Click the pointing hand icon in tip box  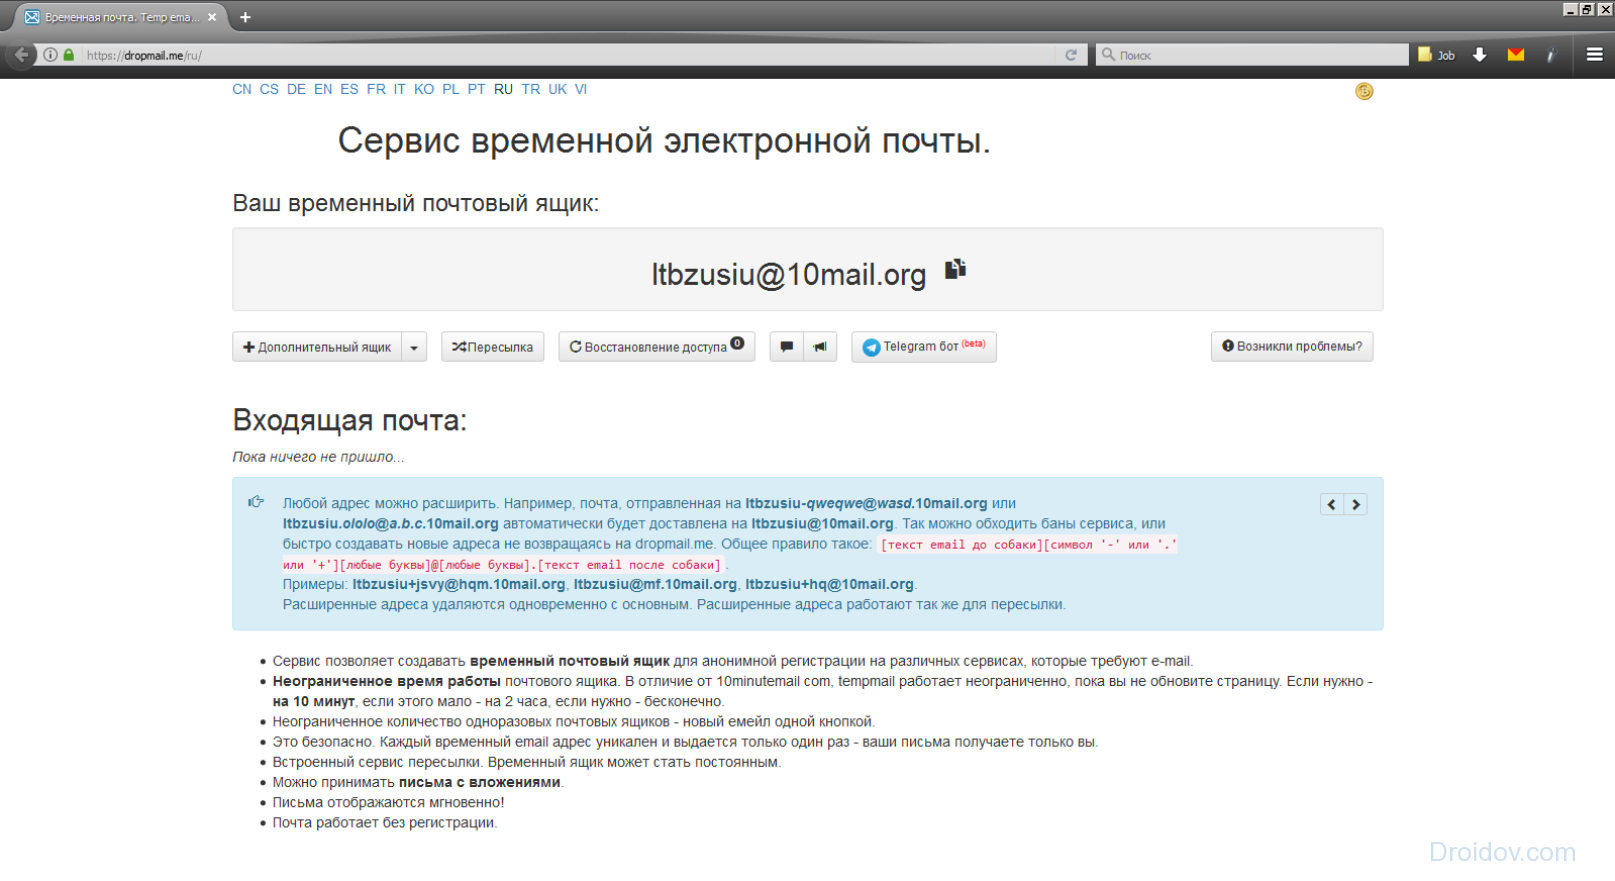pos(256,502)
